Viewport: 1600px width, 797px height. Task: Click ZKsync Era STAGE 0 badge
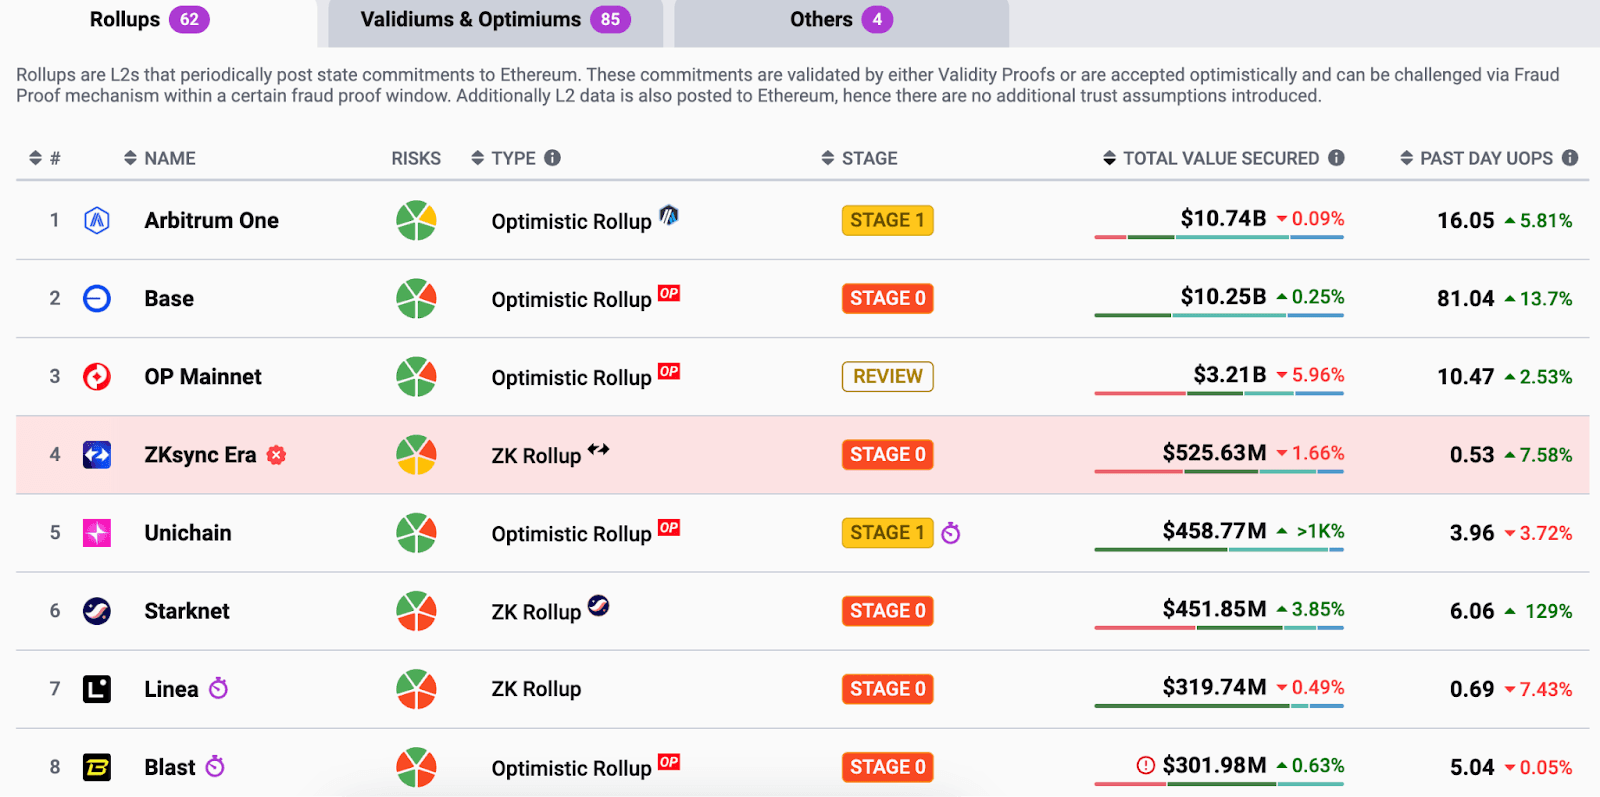point(887,454)
